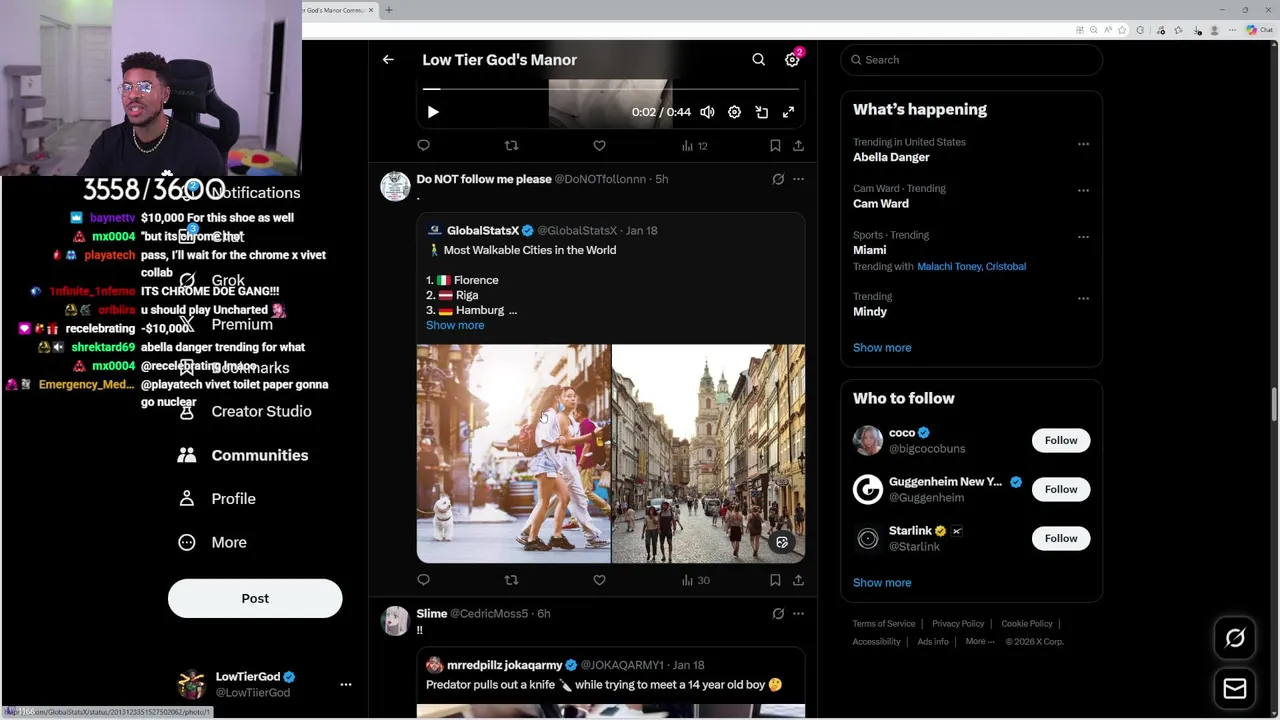
Task: View analytics showing 12 views
Action: pyautogui.click(x=694, y=146)
